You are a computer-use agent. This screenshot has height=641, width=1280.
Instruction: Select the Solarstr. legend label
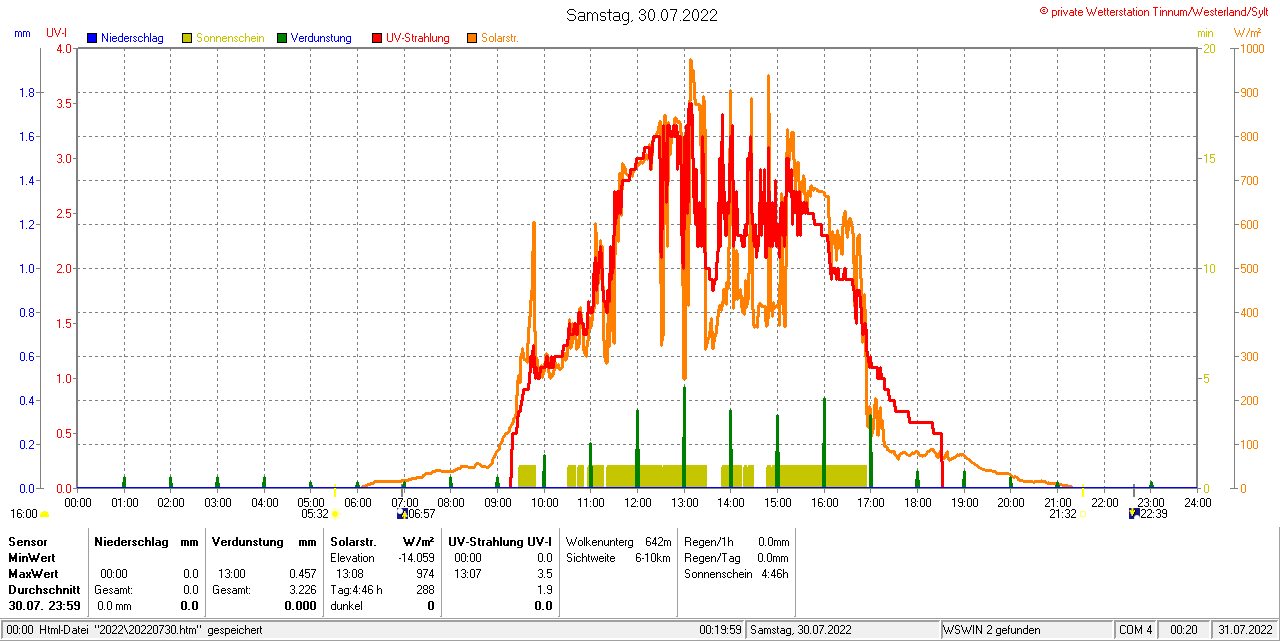point(500,38)
